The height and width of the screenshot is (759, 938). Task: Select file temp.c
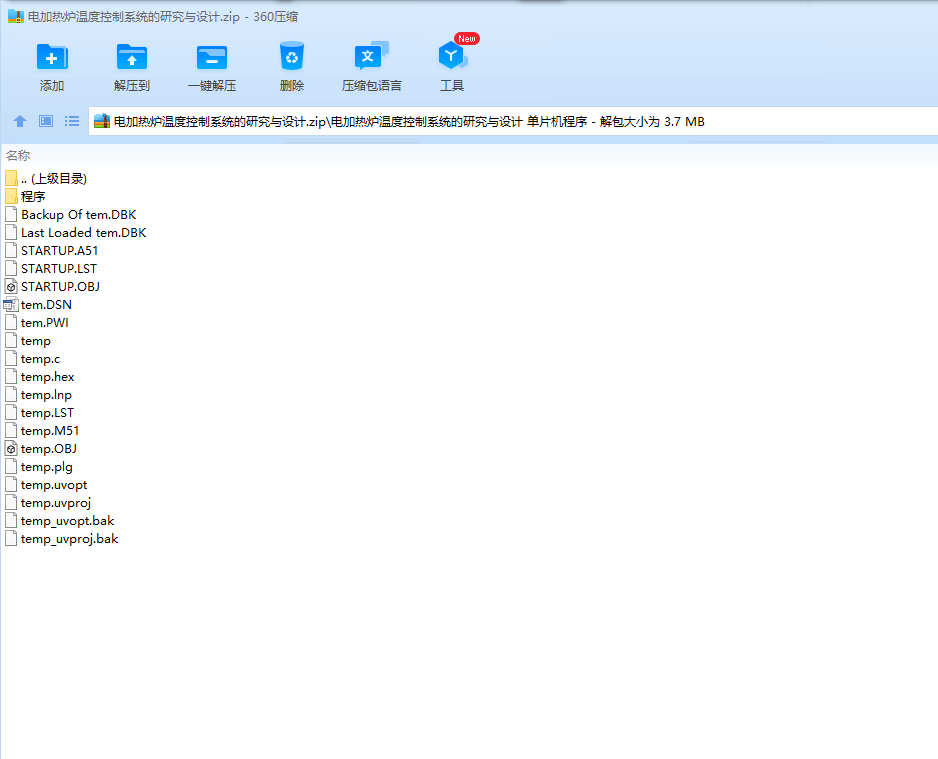[x=40, y=359]
